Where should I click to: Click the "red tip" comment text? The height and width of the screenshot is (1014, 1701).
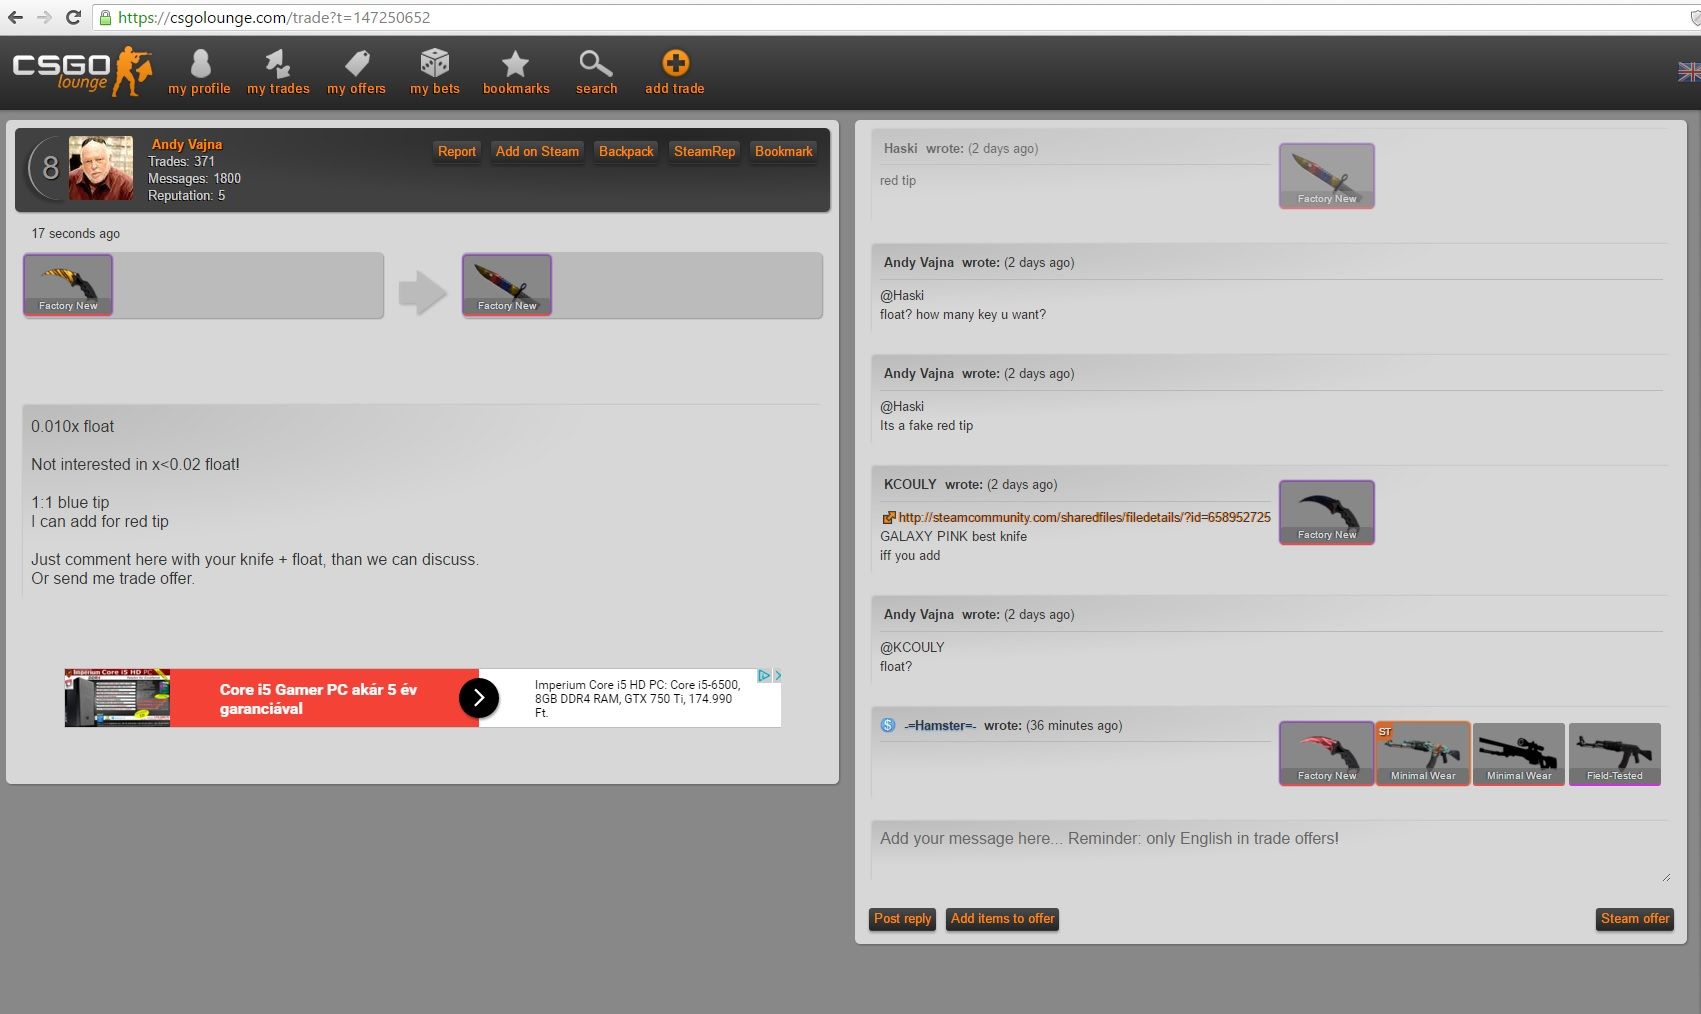[898, 180]
